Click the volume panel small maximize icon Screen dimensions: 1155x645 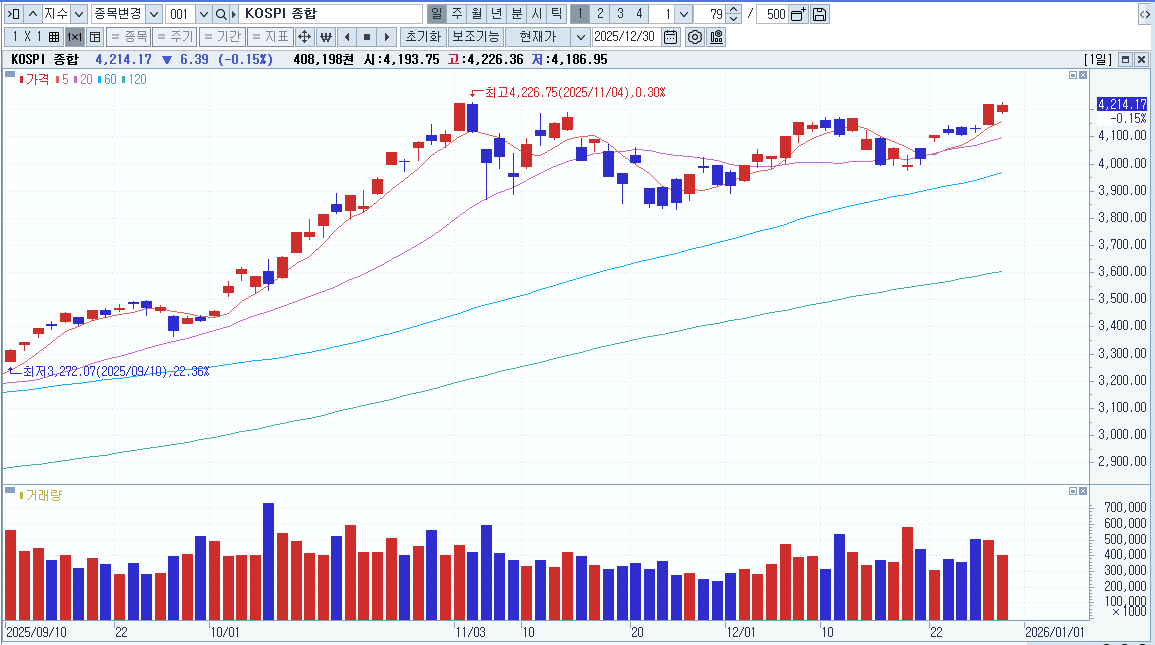(1073, 491)
